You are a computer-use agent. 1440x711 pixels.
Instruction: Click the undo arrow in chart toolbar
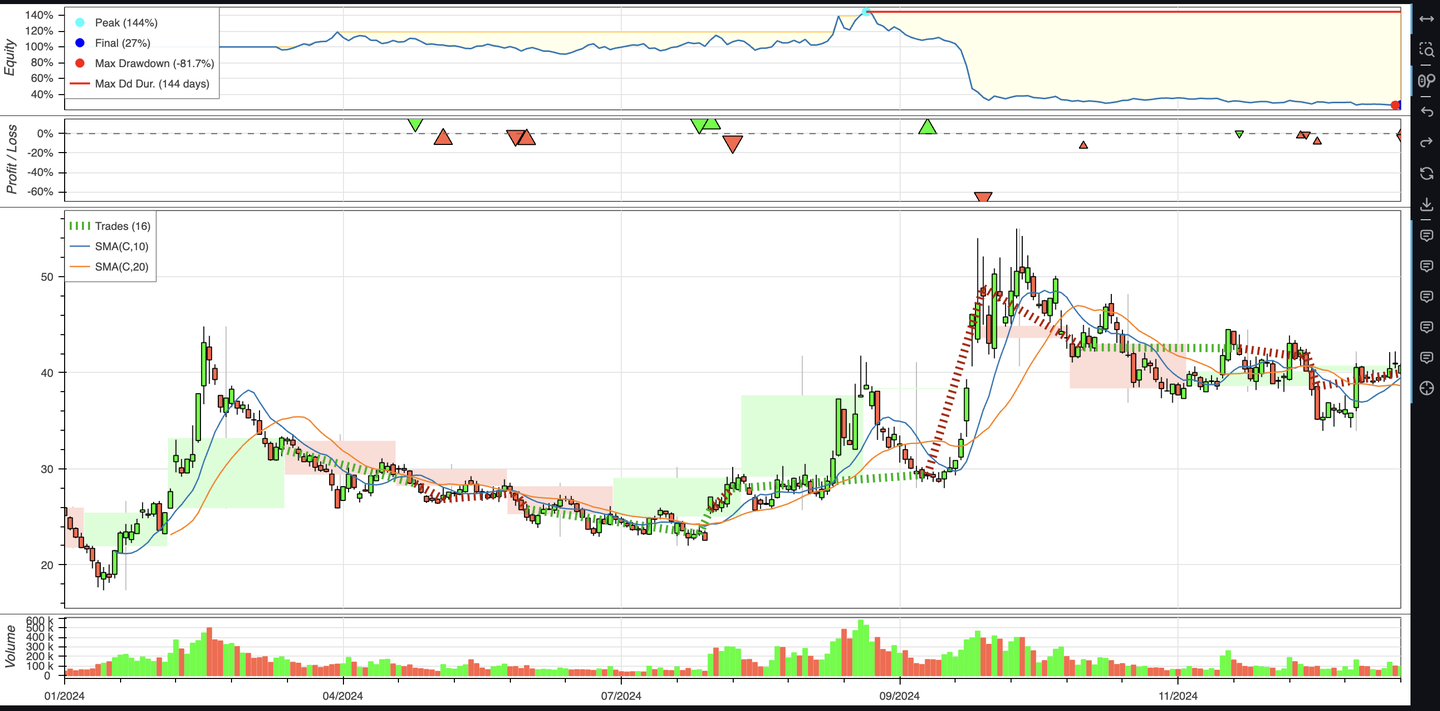(1427, 111)
